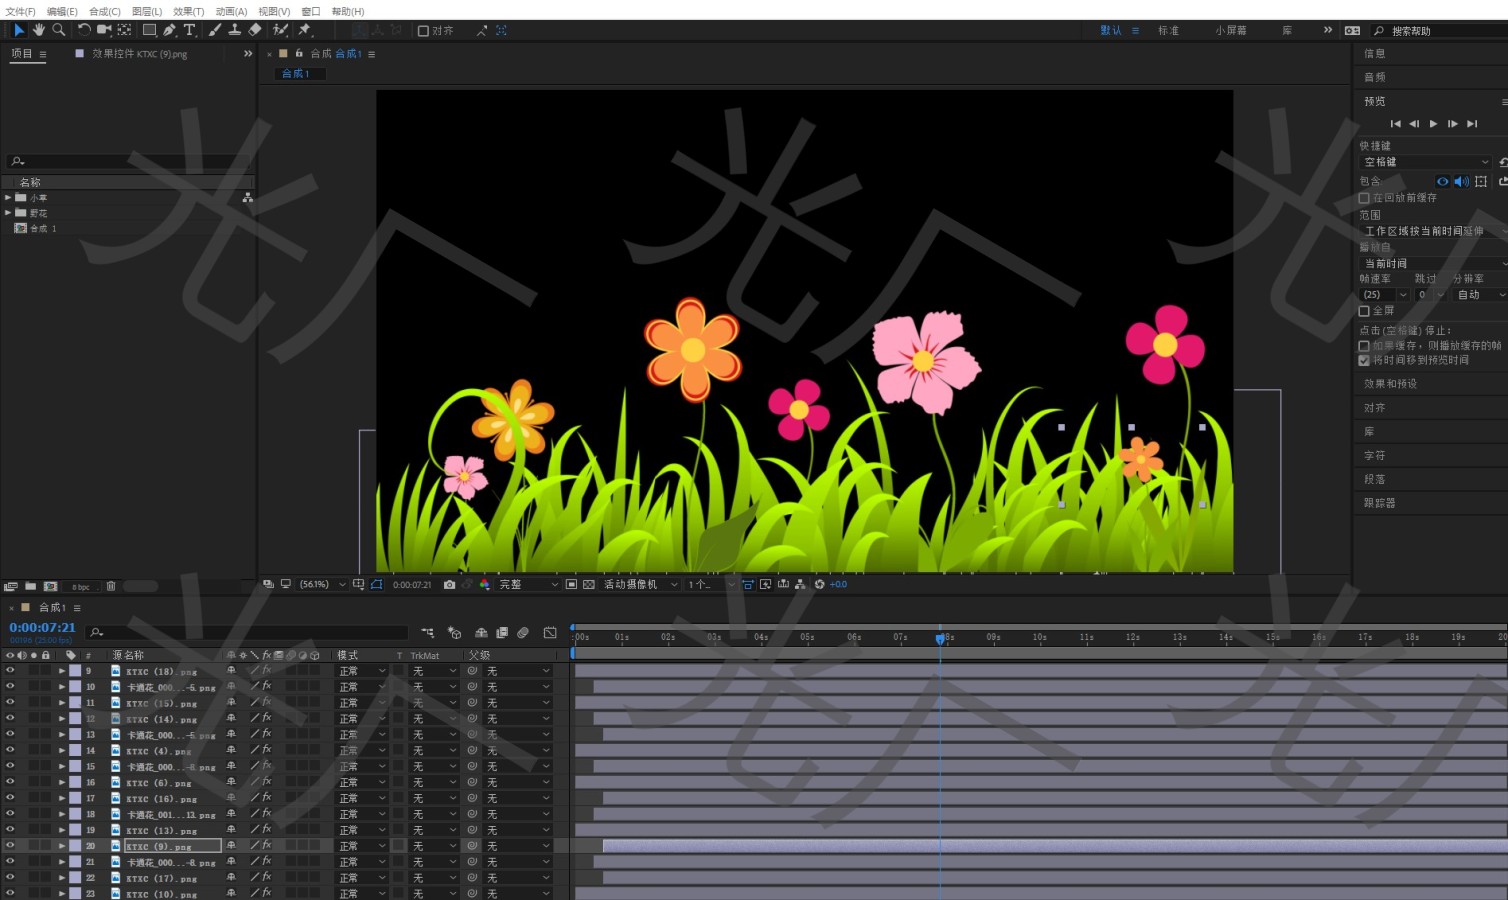
Task: Check the 在回放前缓存 option
Action: tap(1364, 198)
